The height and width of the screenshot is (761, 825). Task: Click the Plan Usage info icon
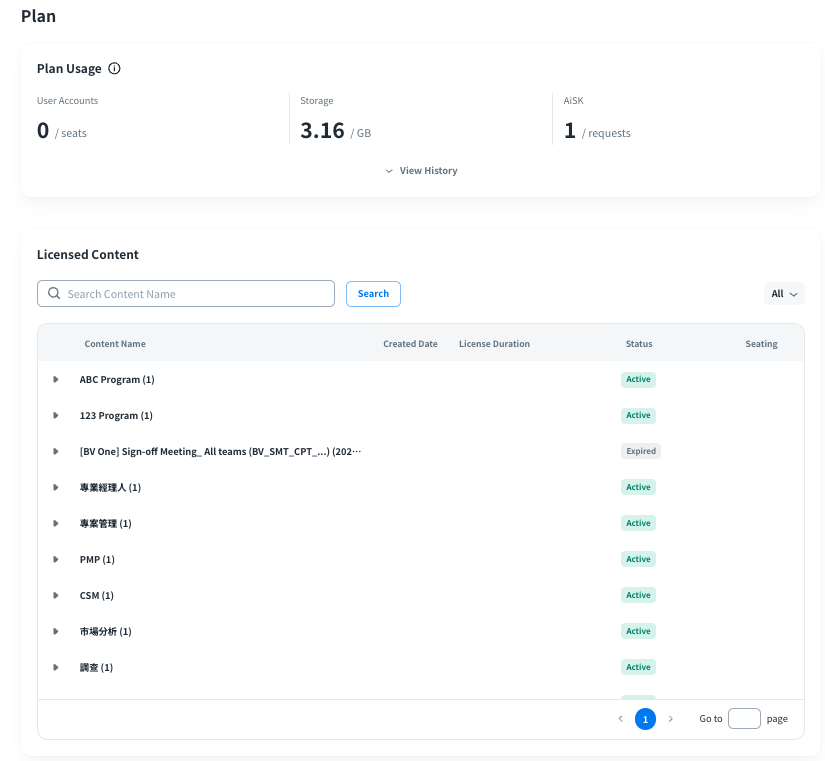point(114,69)
